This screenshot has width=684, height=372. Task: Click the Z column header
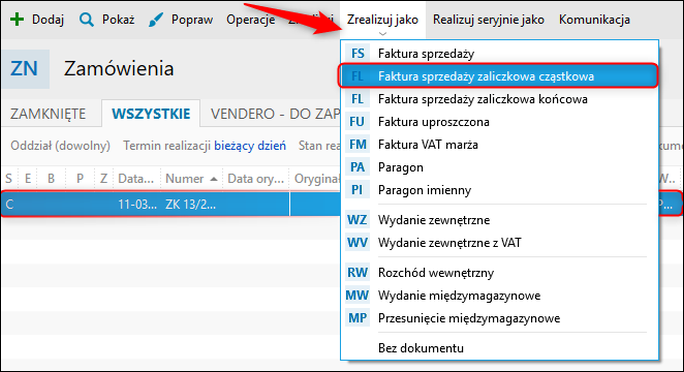click(x=103, y=179)
